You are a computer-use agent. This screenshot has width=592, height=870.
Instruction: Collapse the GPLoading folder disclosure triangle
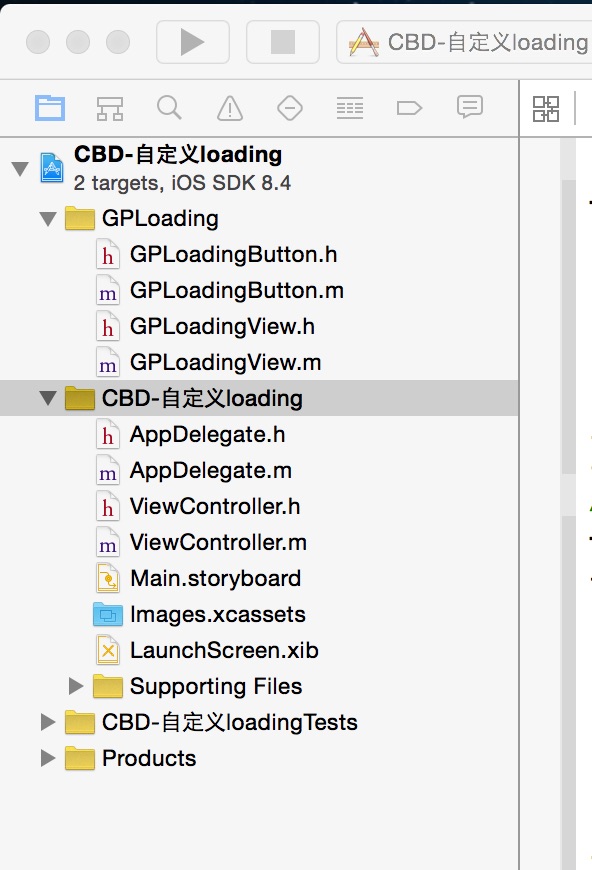(48, 219)
